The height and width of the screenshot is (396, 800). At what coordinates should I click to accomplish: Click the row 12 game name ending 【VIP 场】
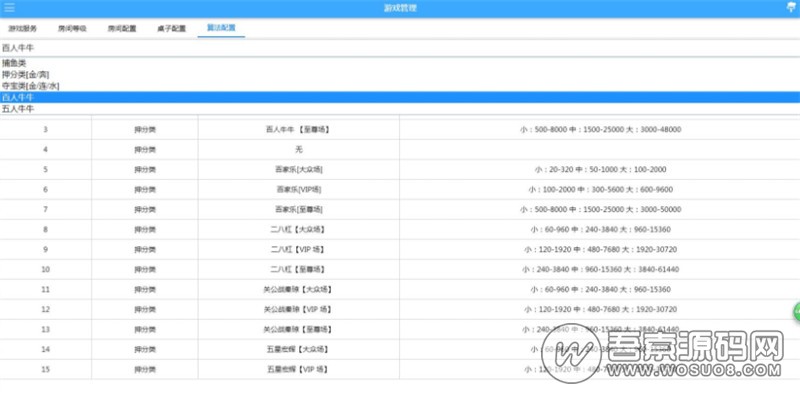[x=299, y=309]
